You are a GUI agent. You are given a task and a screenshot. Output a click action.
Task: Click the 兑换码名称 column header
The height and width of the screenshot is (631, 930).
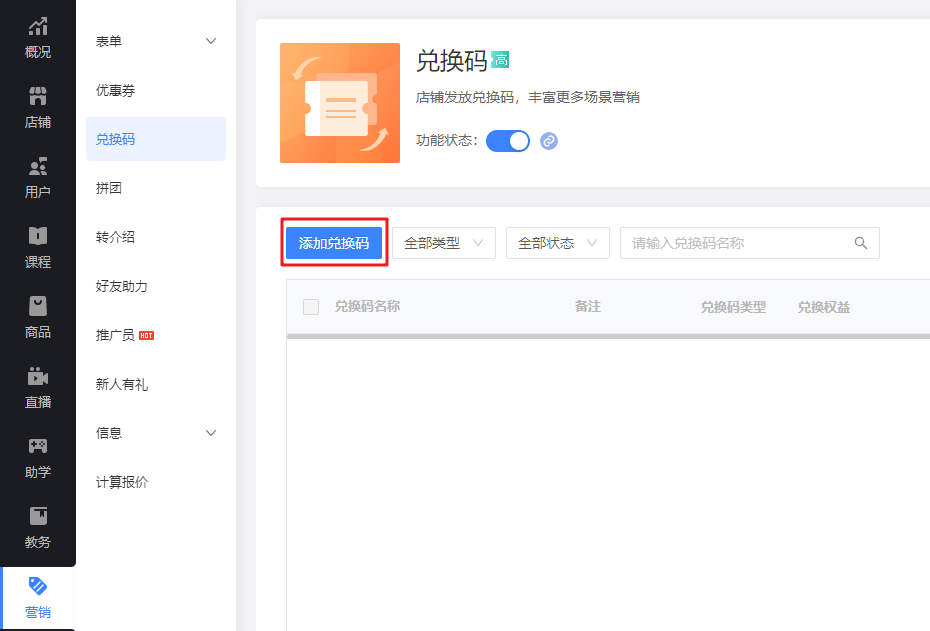click(367, 307)
